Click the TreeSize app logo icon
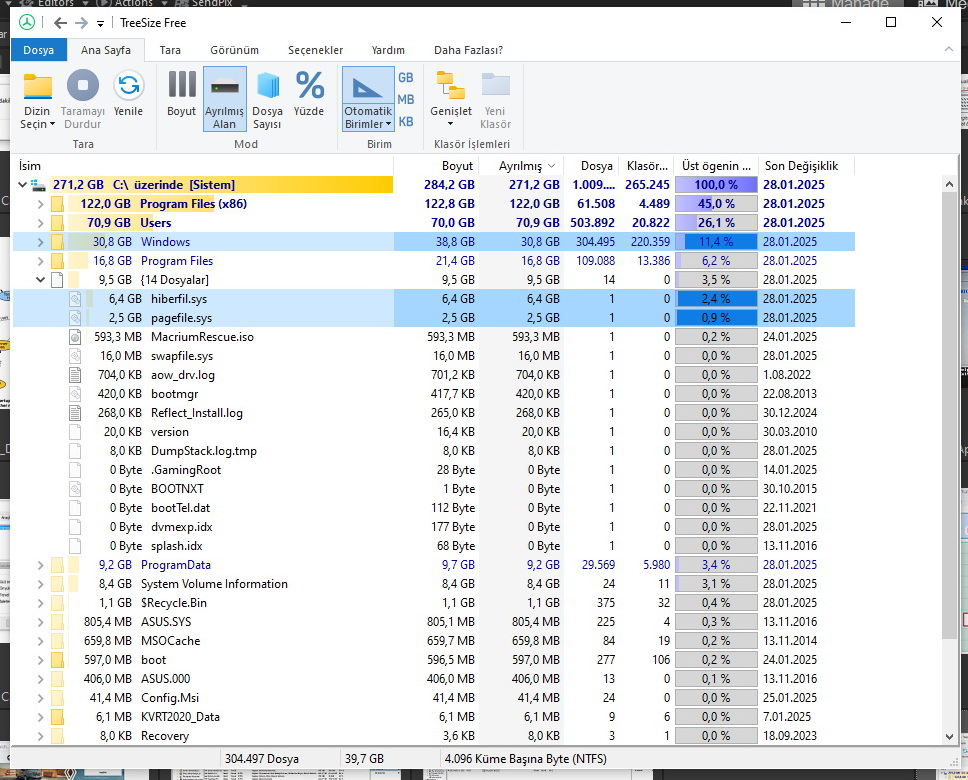The width and height of the screenshot is (968, 780). pyautogui.click(x=27, y=23)
